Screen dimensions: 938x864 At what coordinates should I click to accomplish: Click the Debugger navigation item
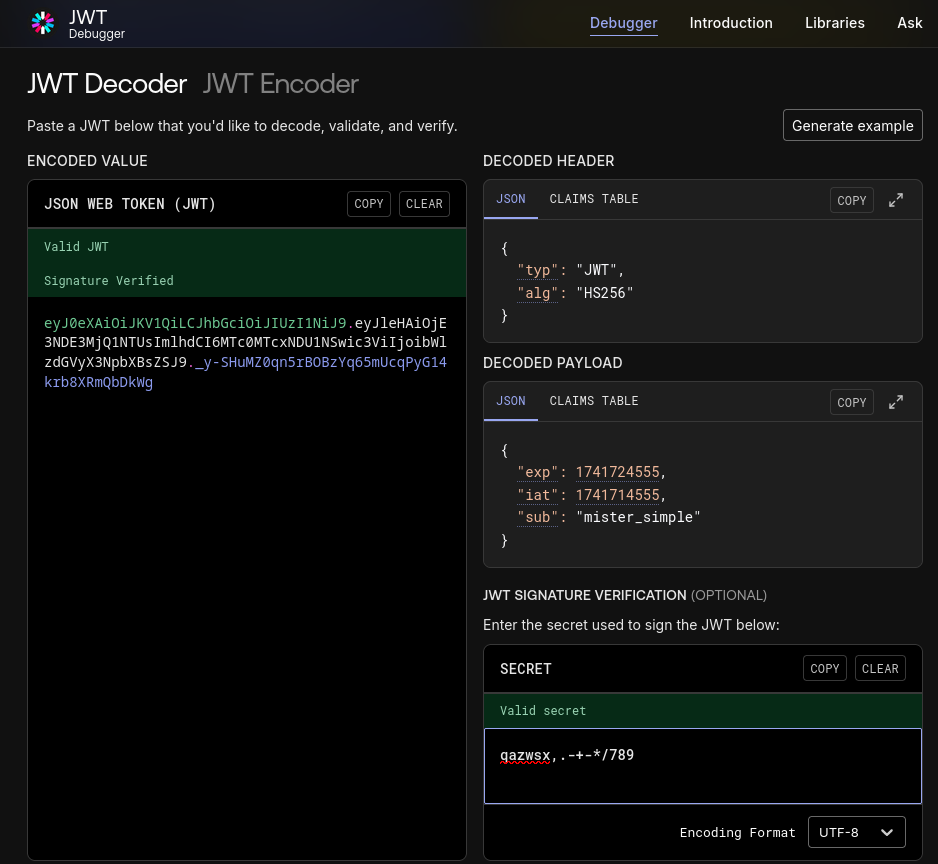(x=623, y=23)
